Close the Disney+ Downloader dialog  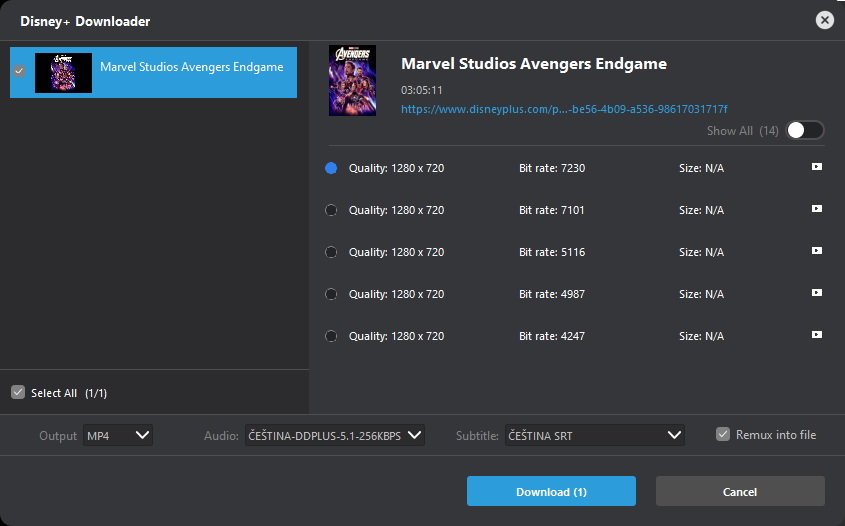pos(824,20)
